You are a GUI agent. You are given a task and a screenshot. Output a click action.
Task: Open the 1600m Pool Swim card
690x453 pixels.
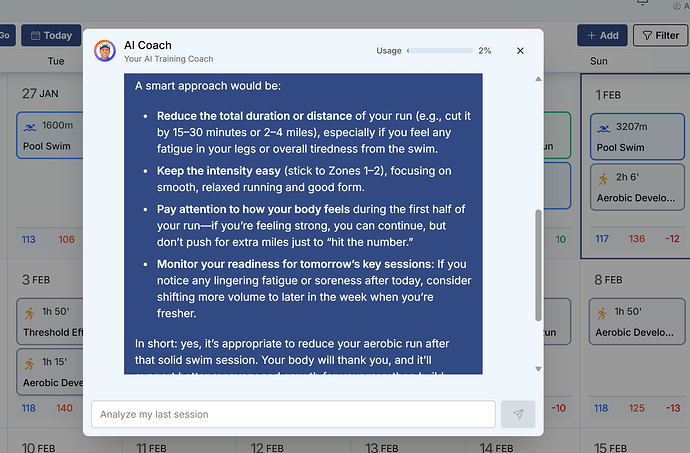(50, 135)
